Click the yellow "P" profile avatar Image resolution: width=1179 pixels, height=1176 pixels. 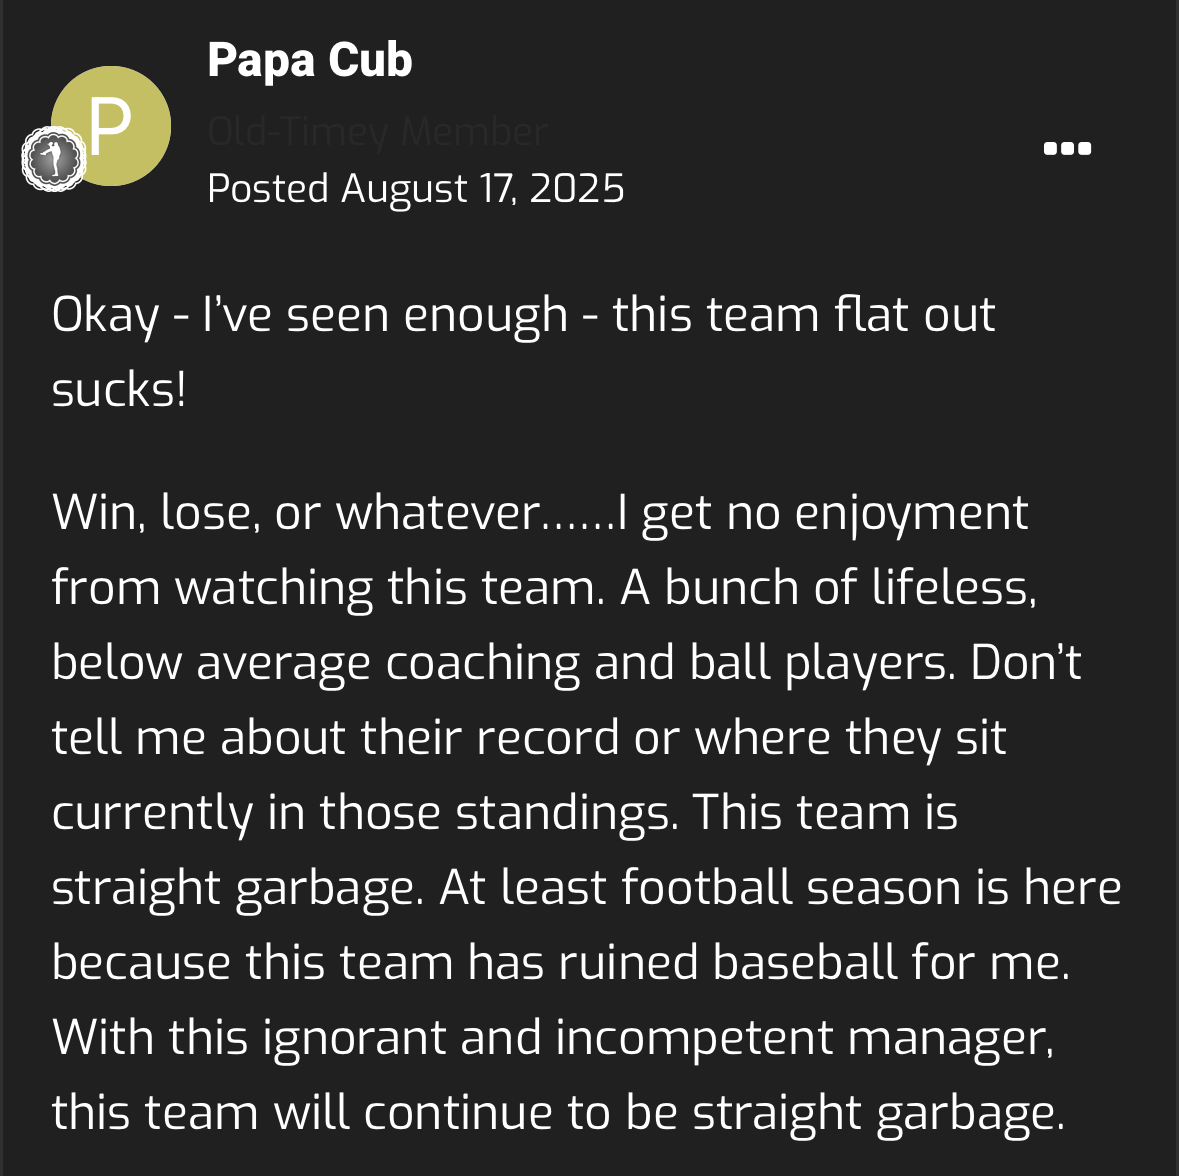click(x=111, y=125)
